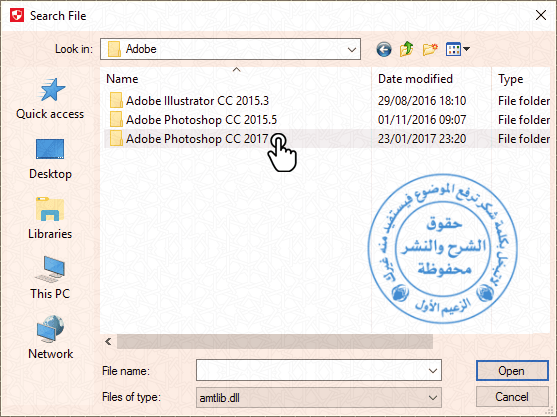Expand the File name dropdown arrow
Image resolution: width=557 pixels, height=417 pixels.
tap(433, 371)
